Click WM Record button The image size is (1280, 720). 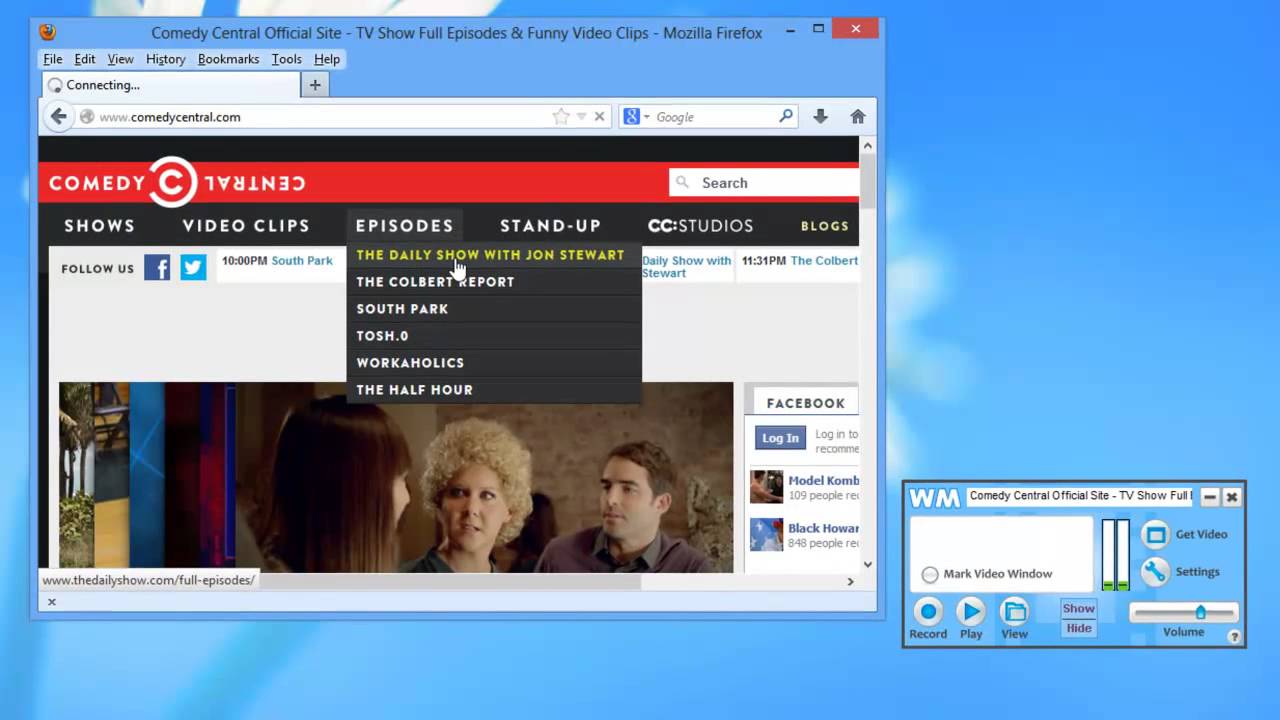928,611
